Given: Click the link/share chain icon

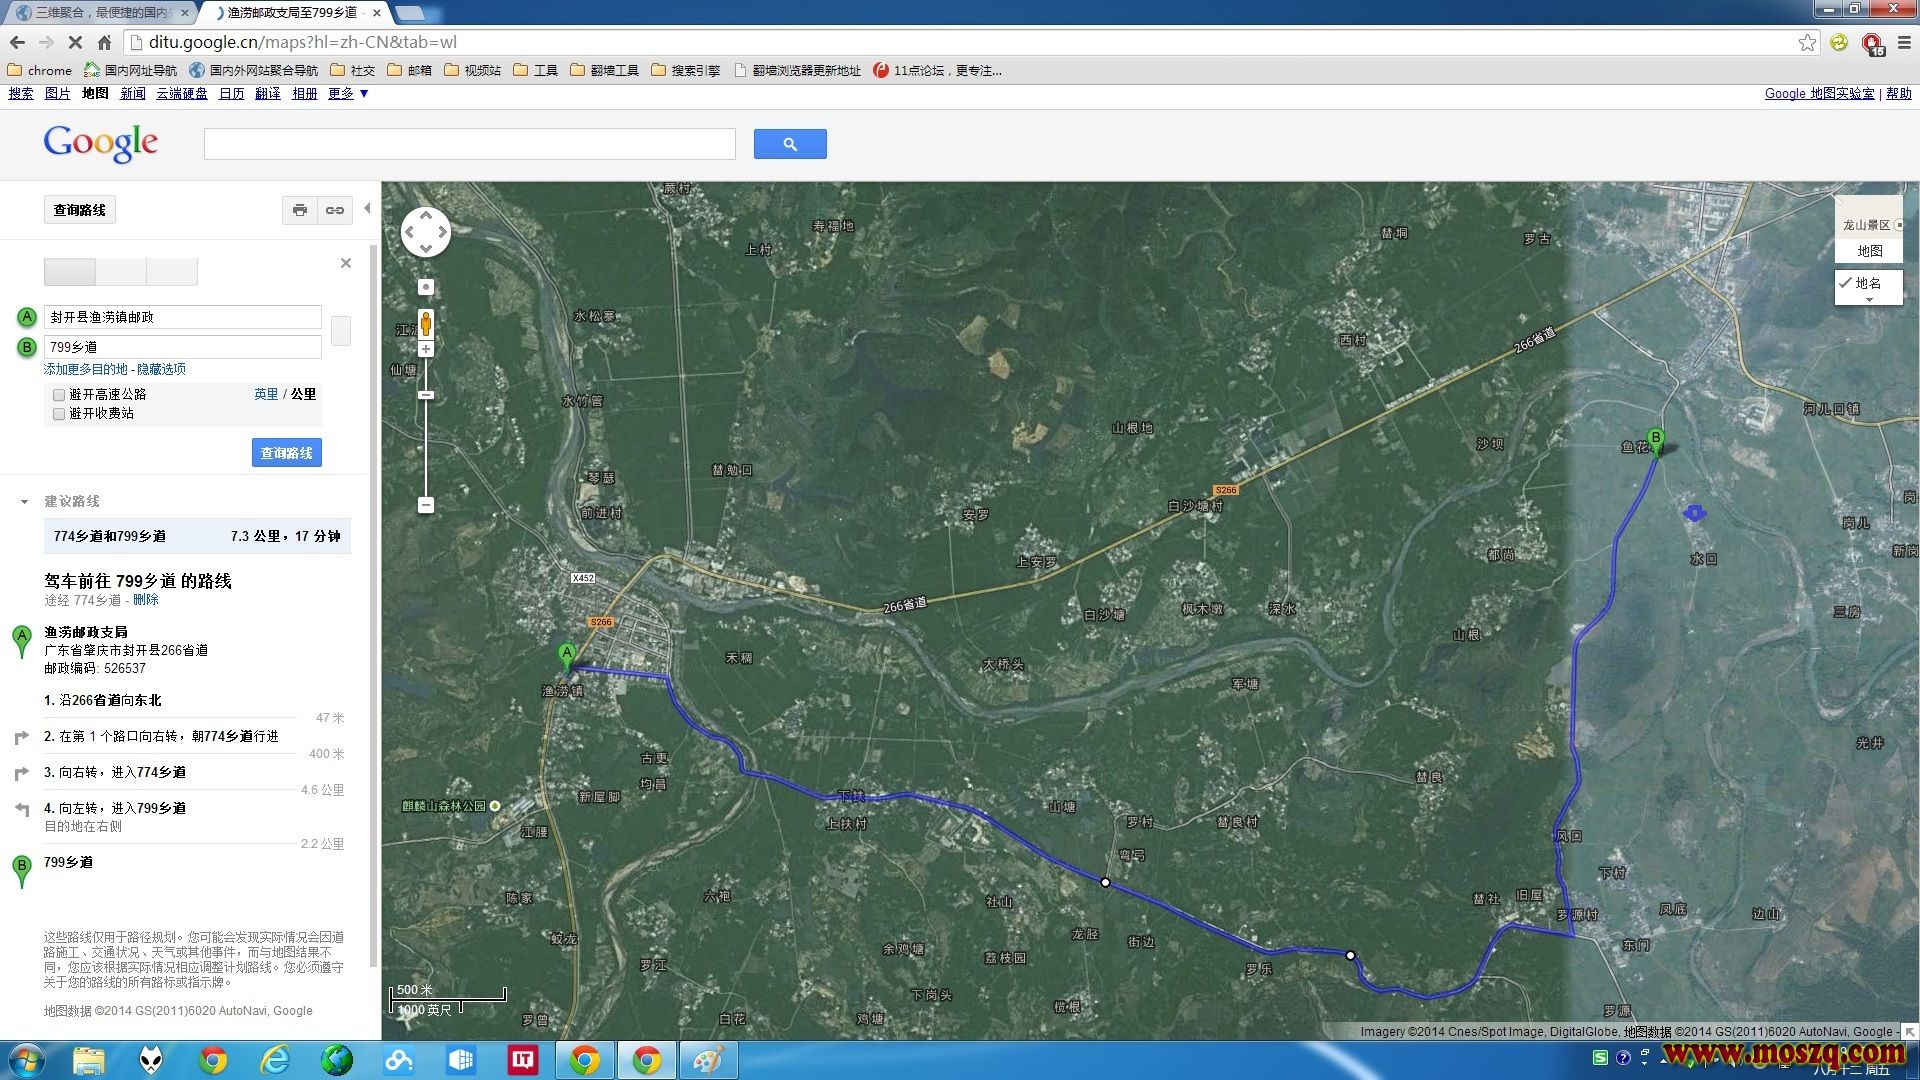Looking at the screenshot, I should [335, 210].
